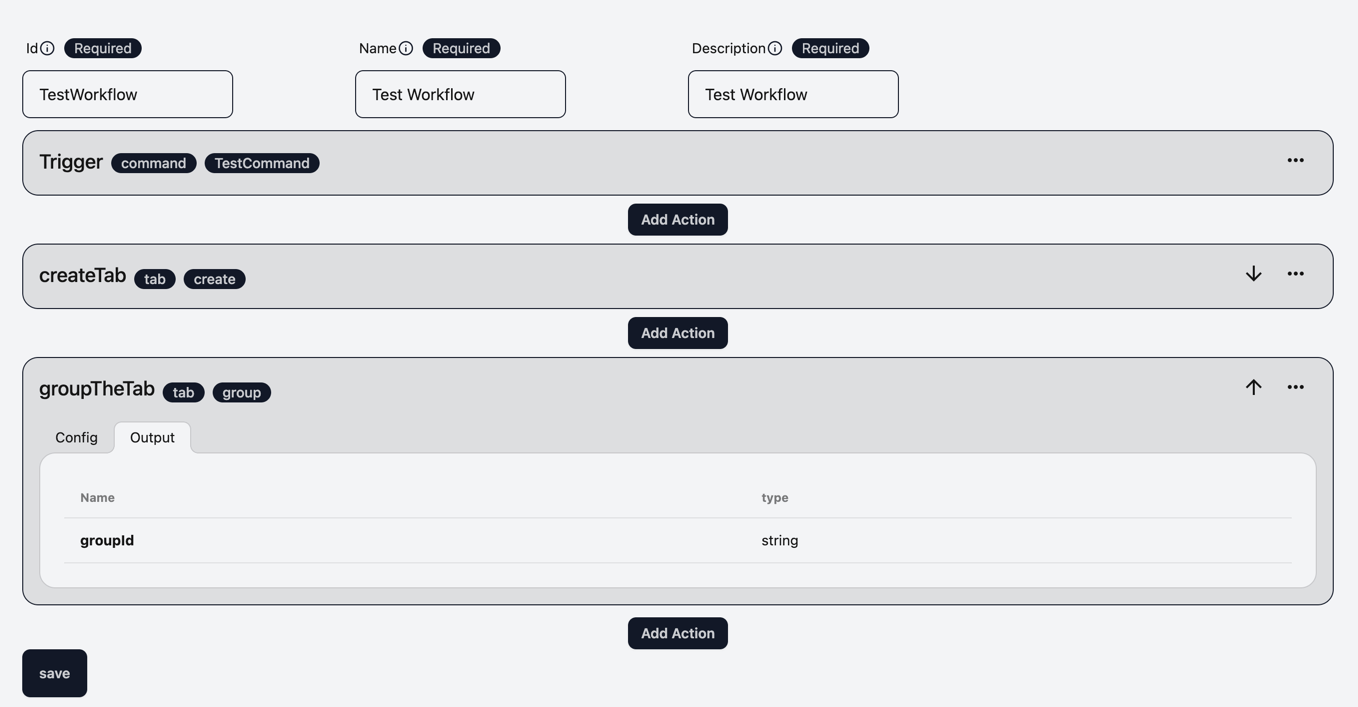Move the groupTheTab action up with the arrow
The image size is (1358, 707).
1253,386
